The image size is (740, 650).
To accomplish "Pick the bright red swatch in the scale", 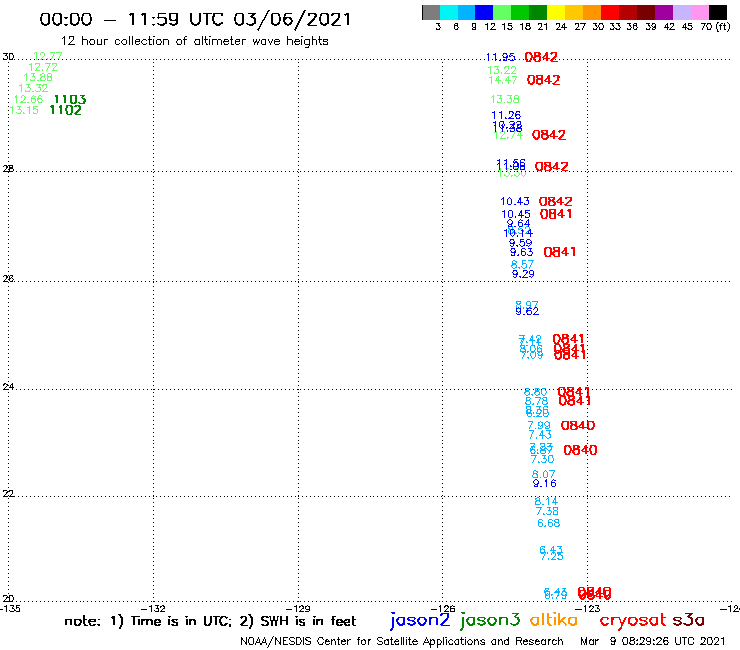I will pos(610,12).
